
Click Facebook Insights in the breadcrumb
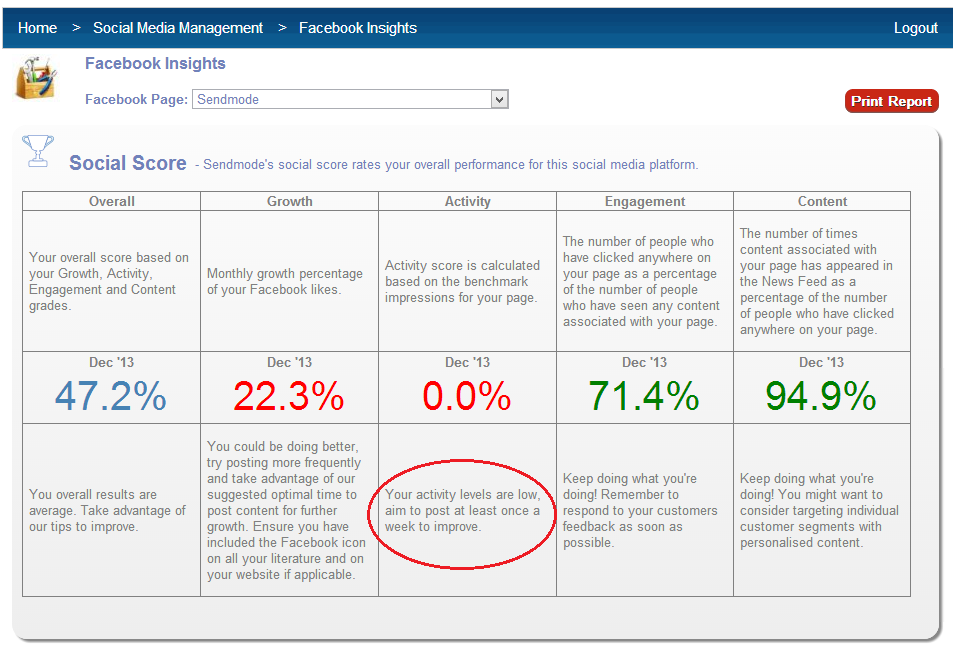pyautogui.click(x=358, y=28)
